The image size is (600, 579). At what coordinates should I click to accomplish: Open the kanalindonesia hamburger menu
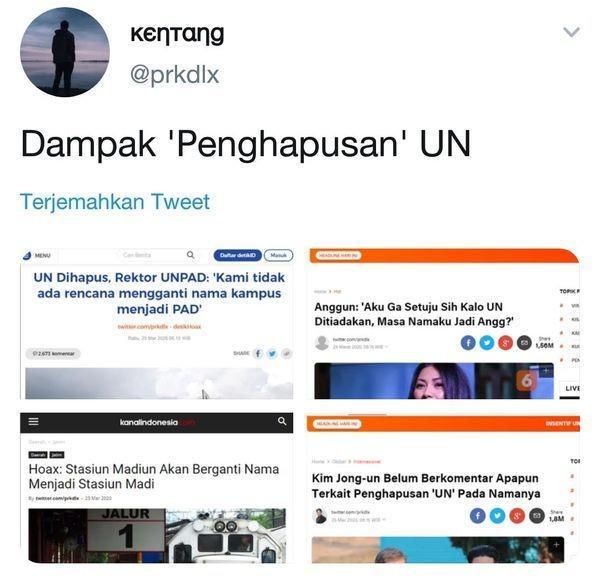click(33, 422)
